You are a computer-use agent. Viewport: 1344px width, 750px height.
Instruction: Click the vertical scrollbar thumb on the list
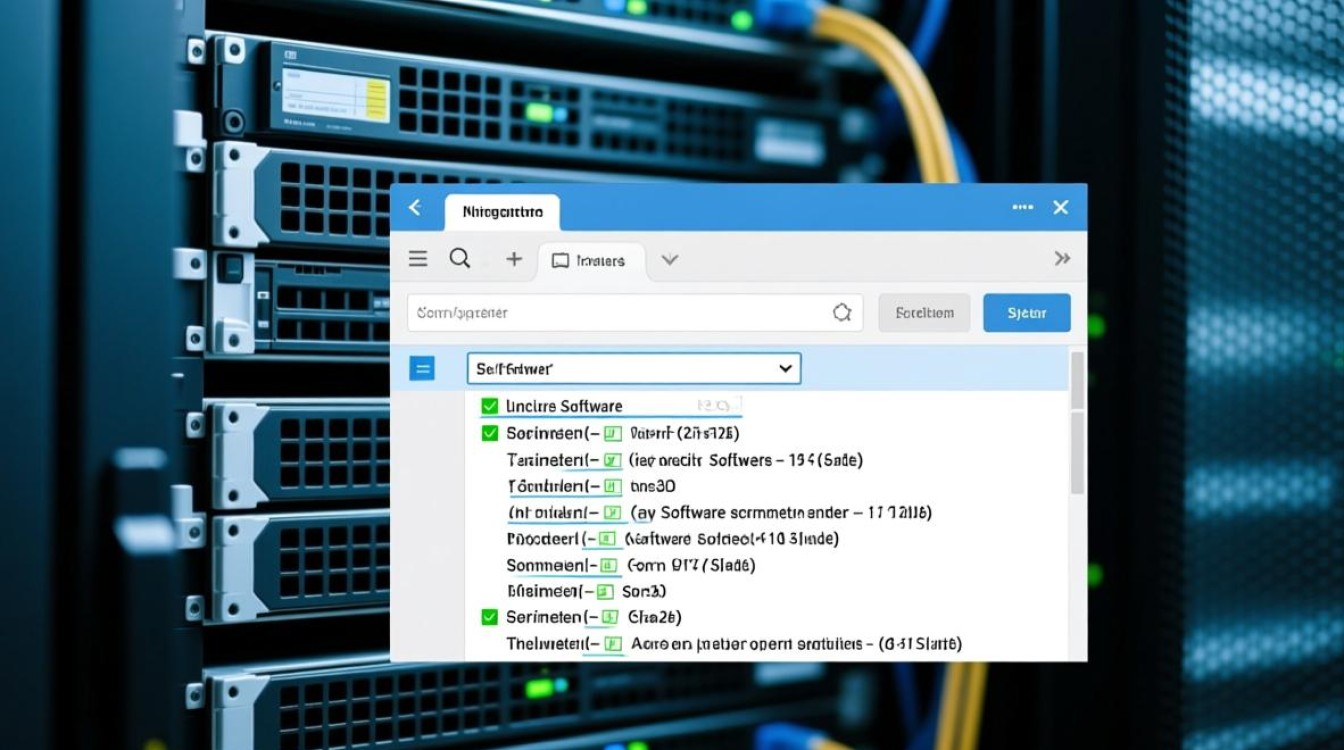tap(1077, 450)
